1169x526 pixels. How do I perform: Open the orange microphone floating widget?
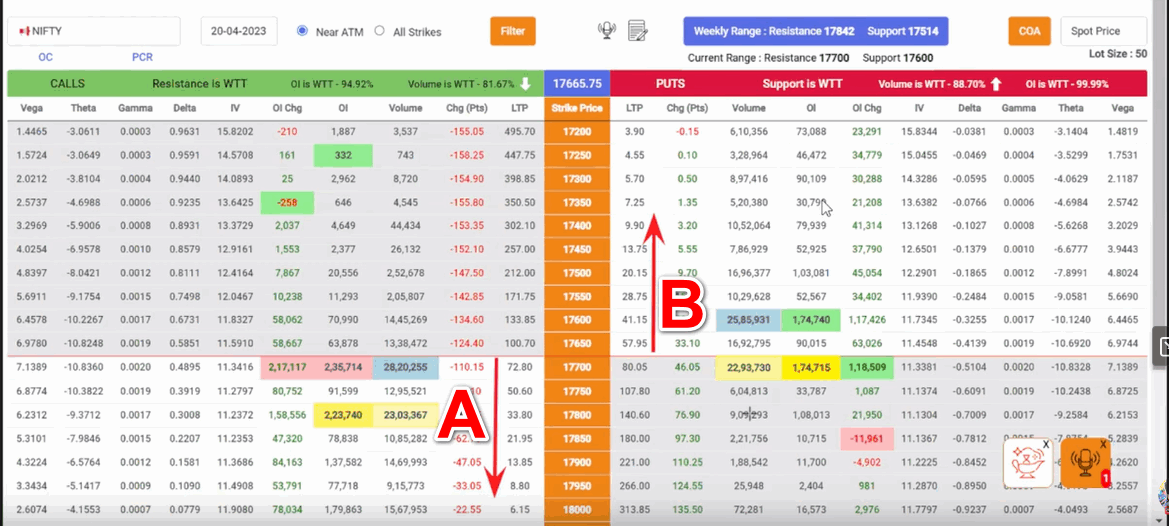[1084, 465]
